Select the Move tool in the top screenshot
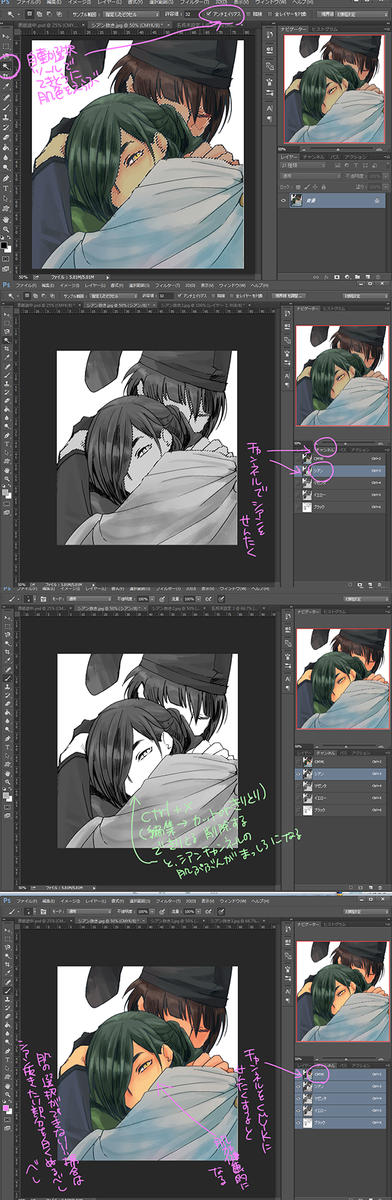 (7, 36)
